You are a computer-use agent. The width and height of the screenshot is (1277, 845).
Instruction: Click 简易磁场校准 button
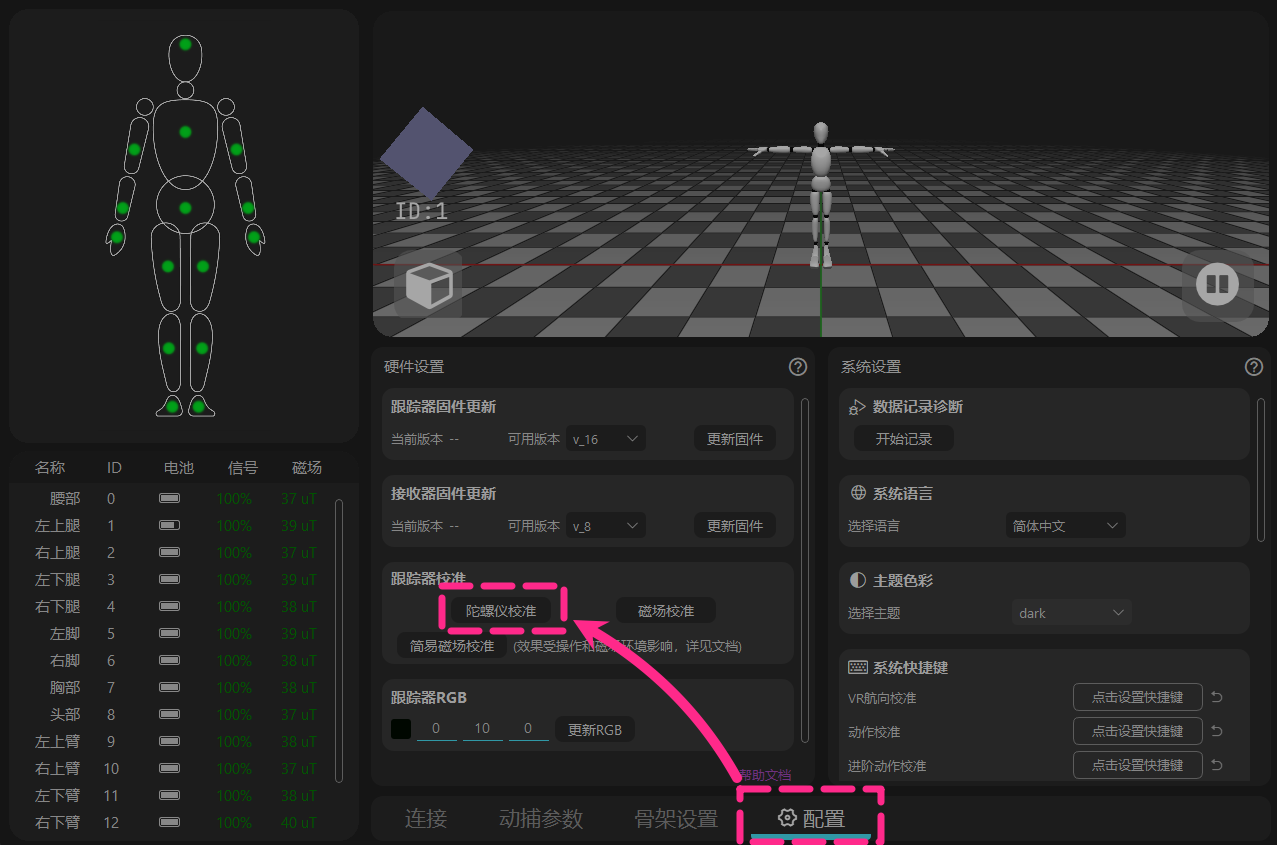452,645
